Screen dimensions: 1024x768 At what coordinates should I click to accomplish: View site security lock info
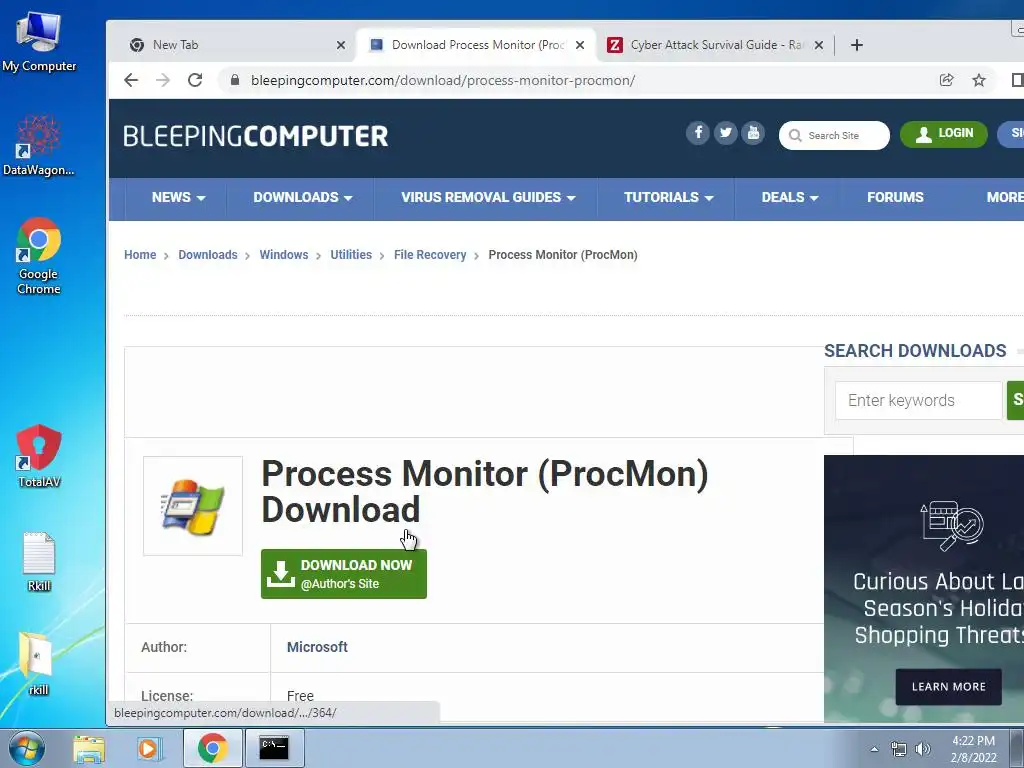(235, 80)
